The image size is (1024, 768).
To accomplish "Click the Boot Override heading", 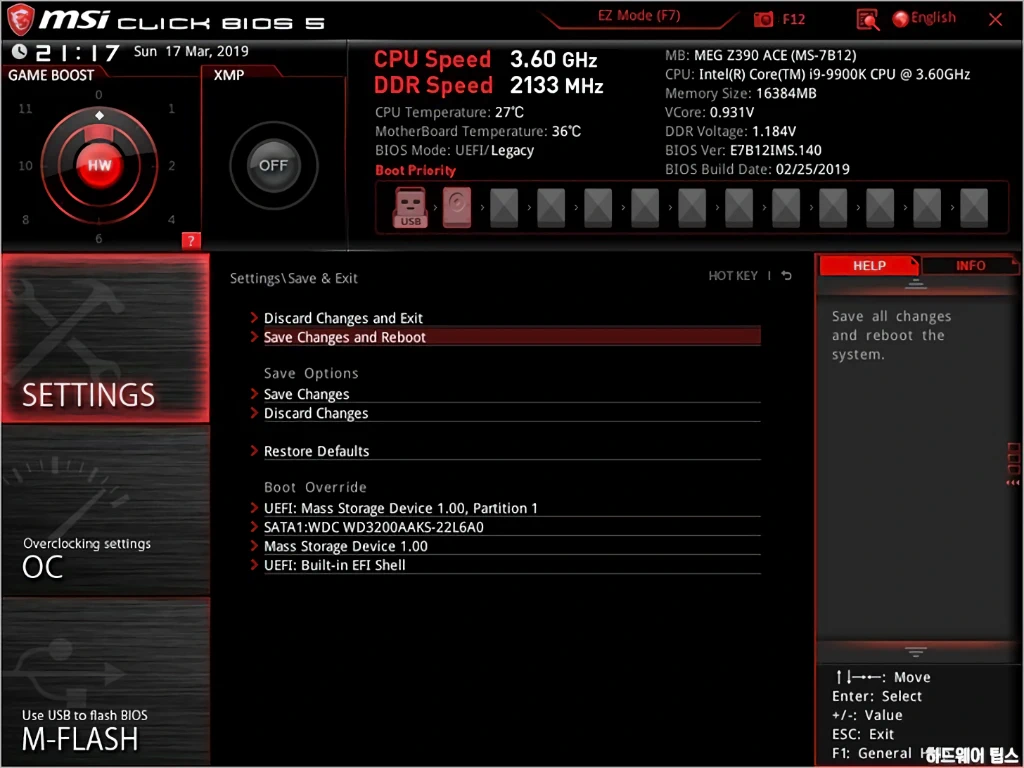I will 315,487.
